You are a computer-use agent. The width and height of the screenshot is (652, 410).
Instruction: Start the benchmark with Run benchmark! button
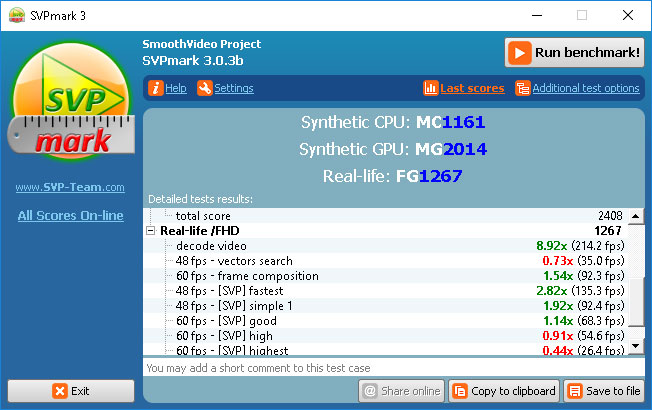[574, 53]
